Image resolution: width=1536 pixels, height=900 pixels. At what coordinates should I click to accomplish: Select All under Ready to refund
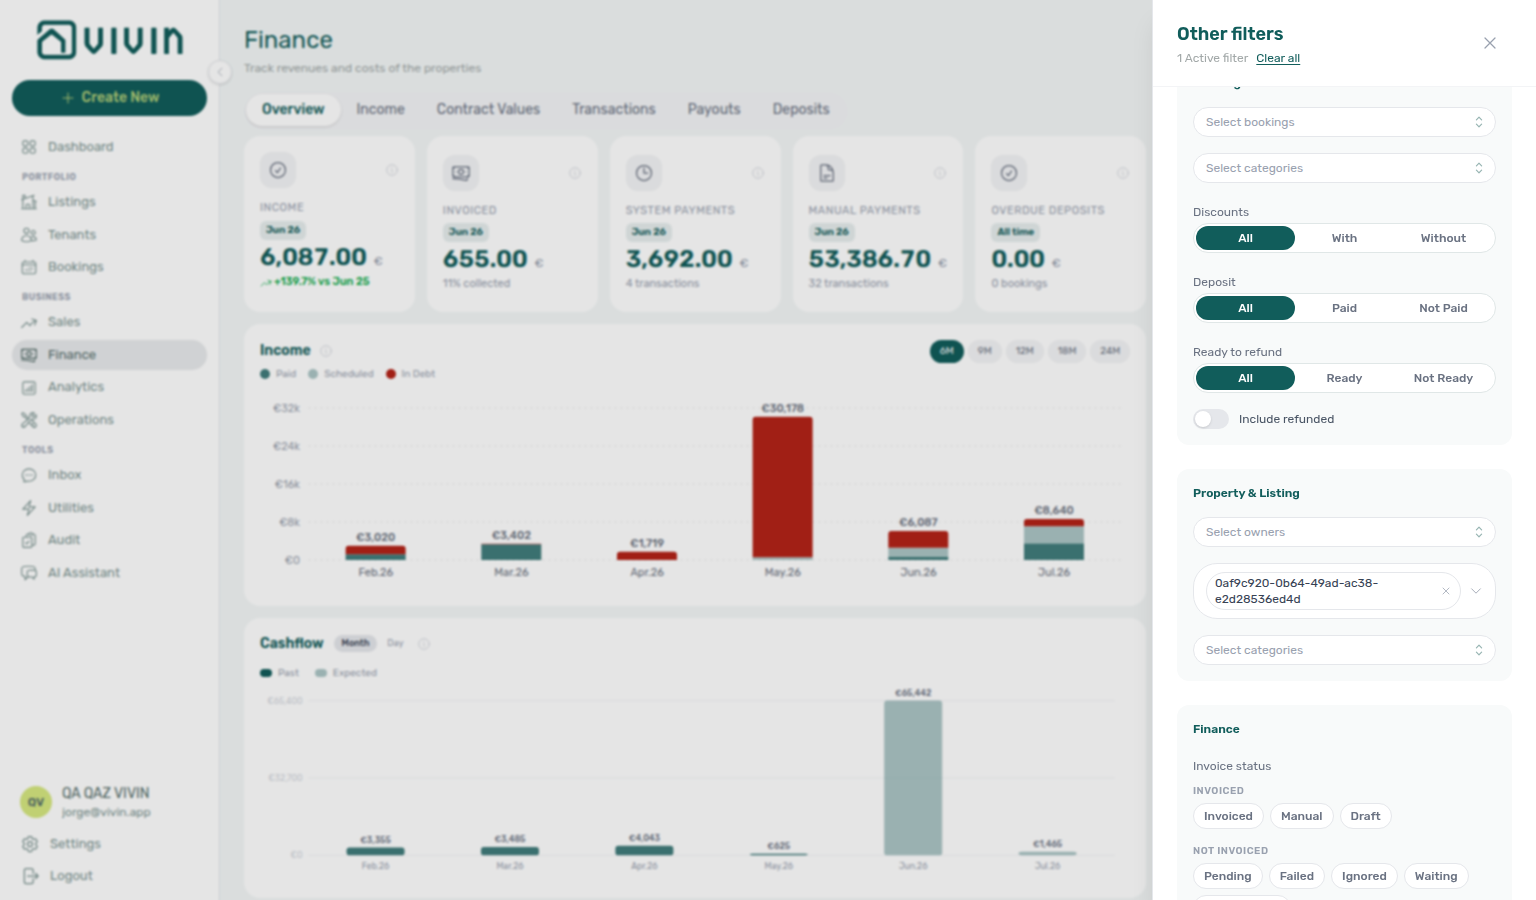(1245, 378)
